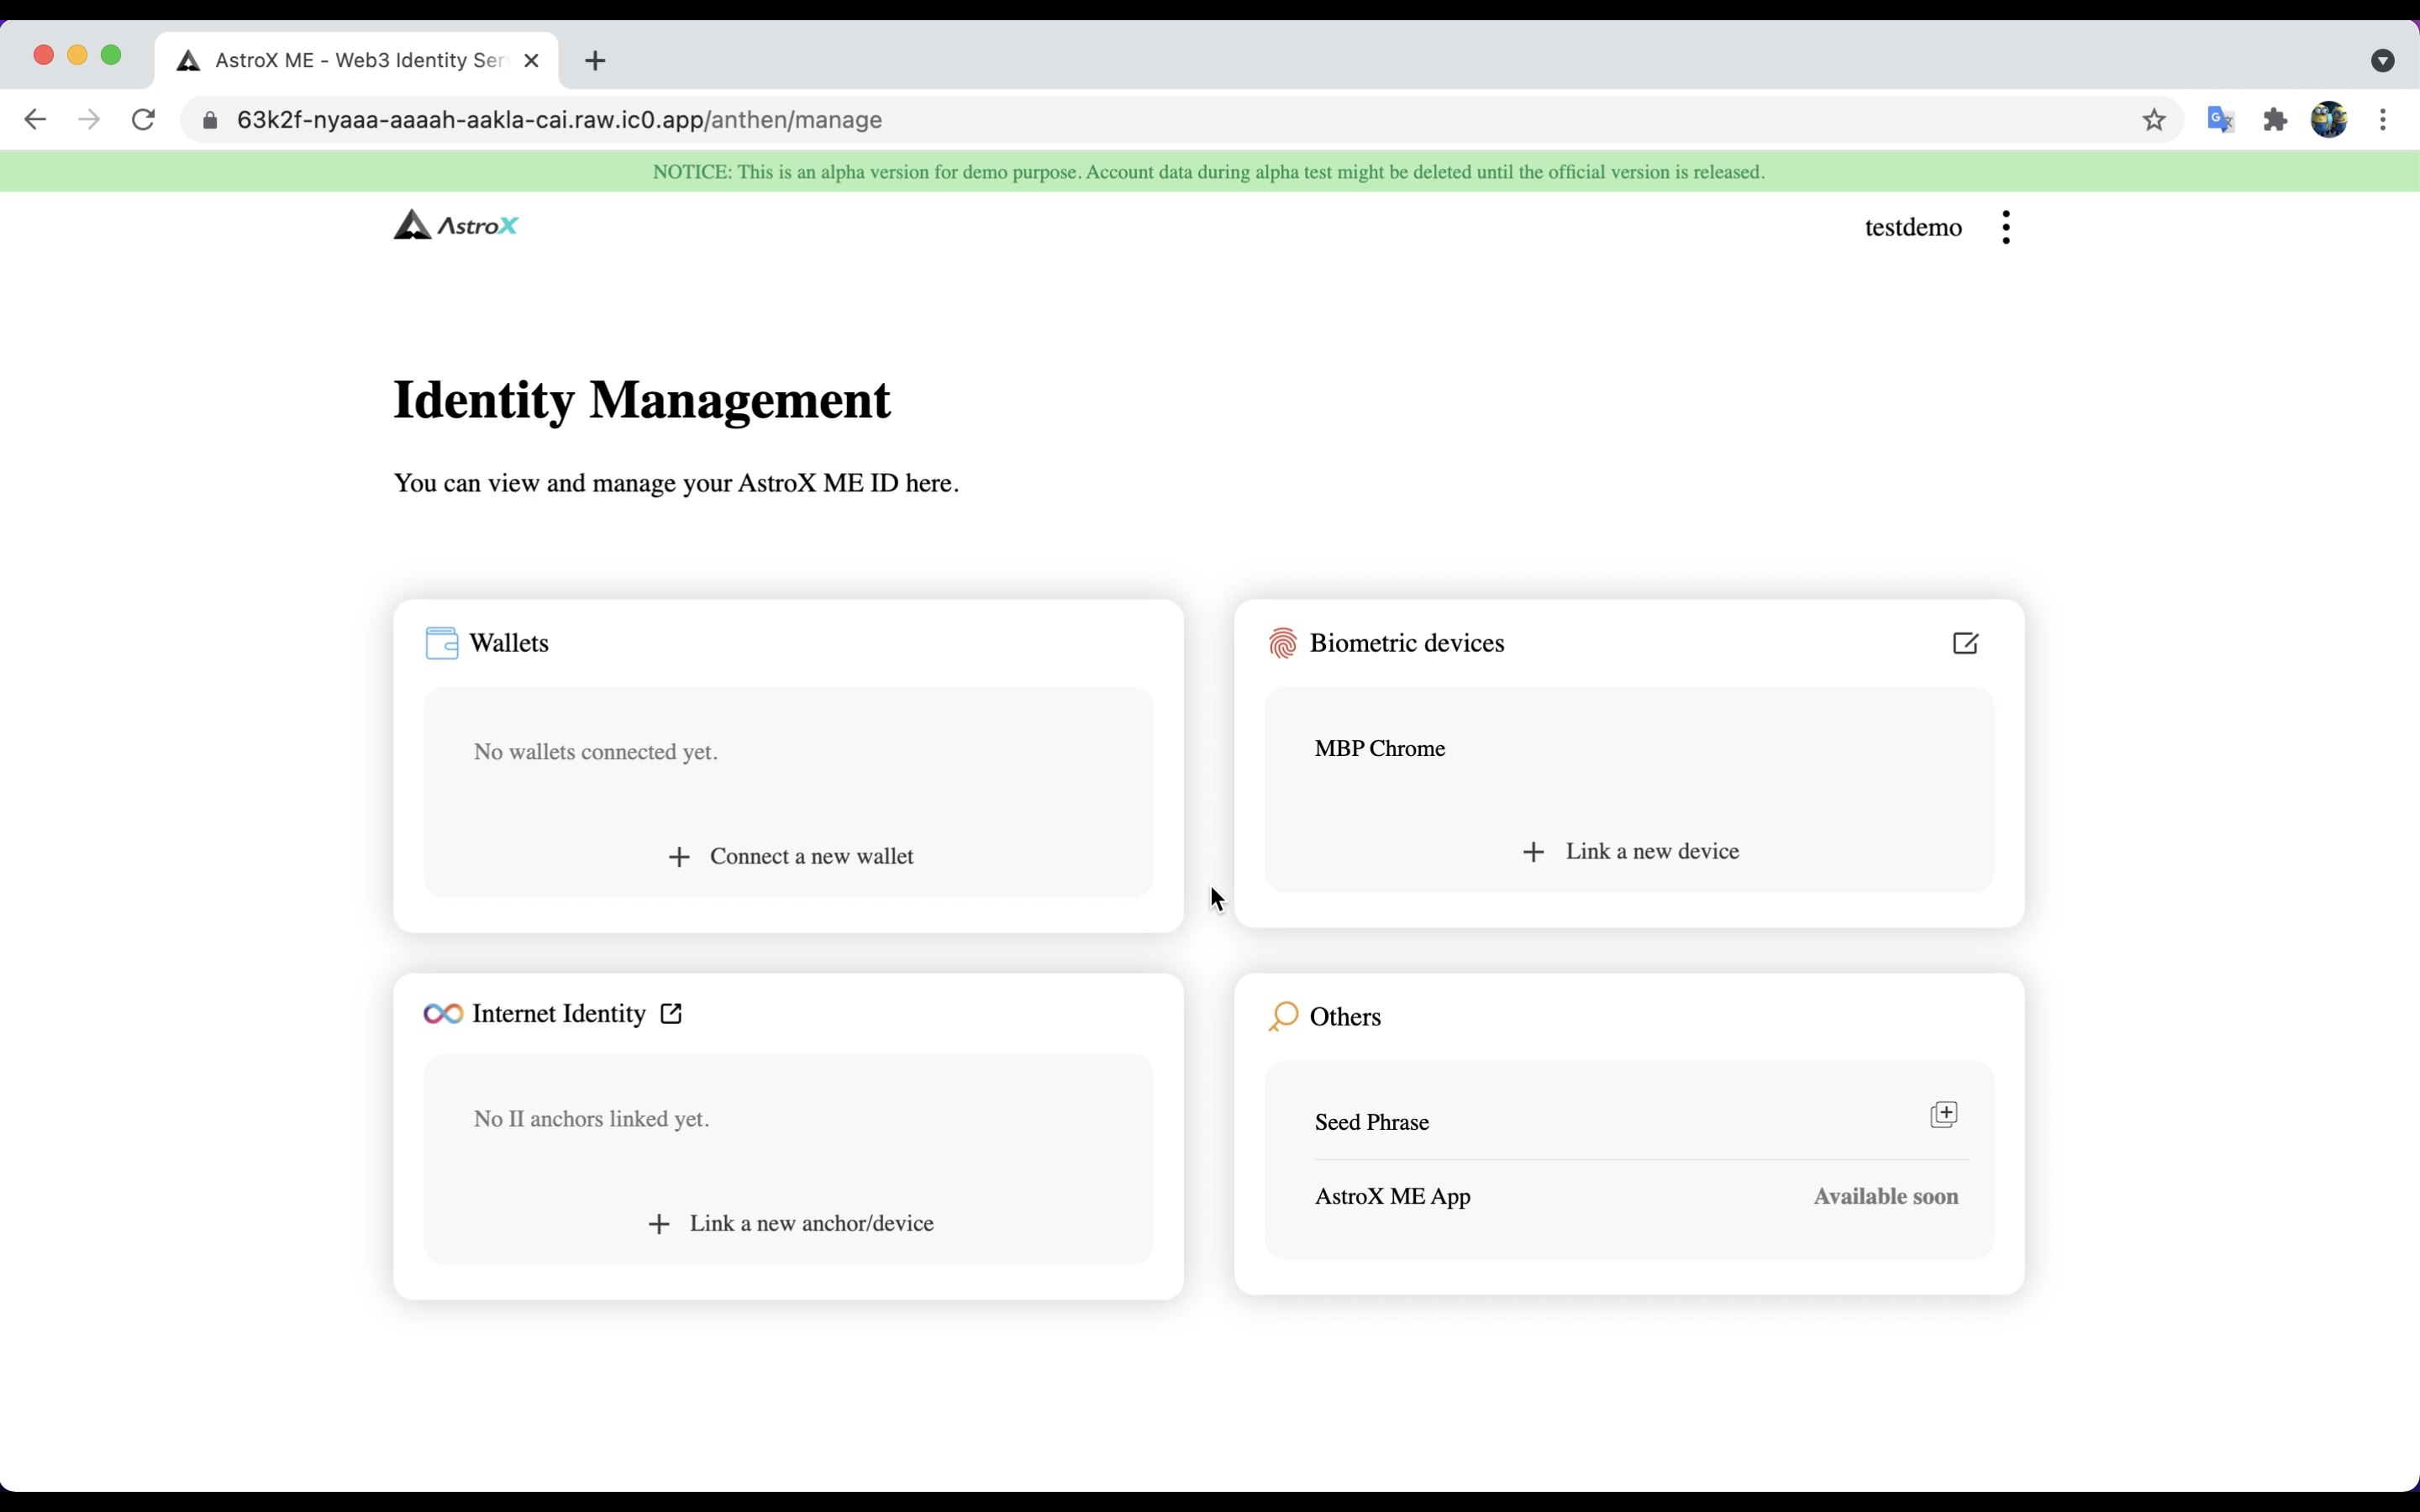Viewport: 2420px width, 1512px height.
Task: Click the address bar URL
Action: (x=560, y=120)
